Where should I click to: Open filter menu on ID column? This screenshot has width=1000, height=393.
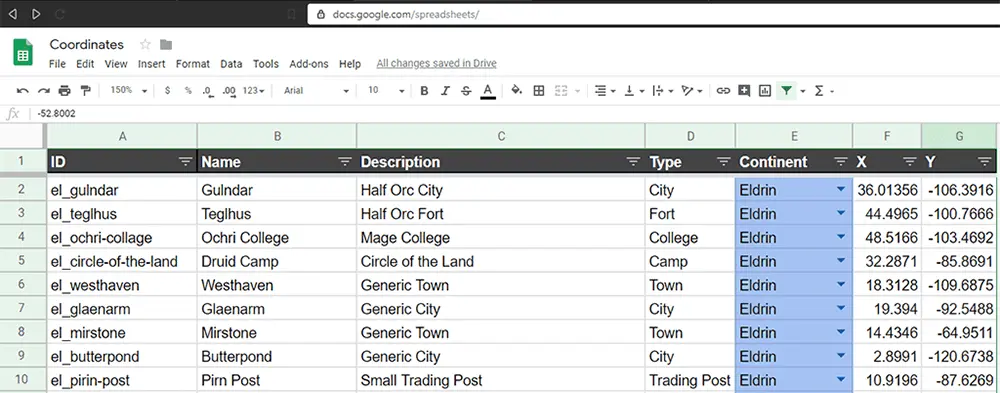point(186,162)
